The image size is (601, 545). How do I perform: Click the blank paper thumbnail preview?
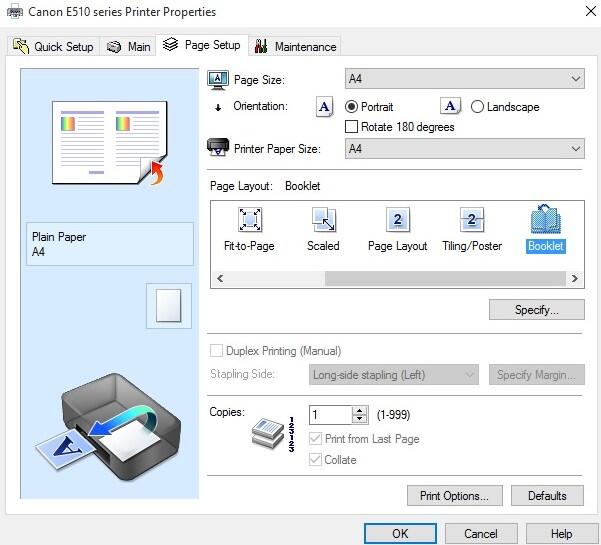tap(169, 306)
